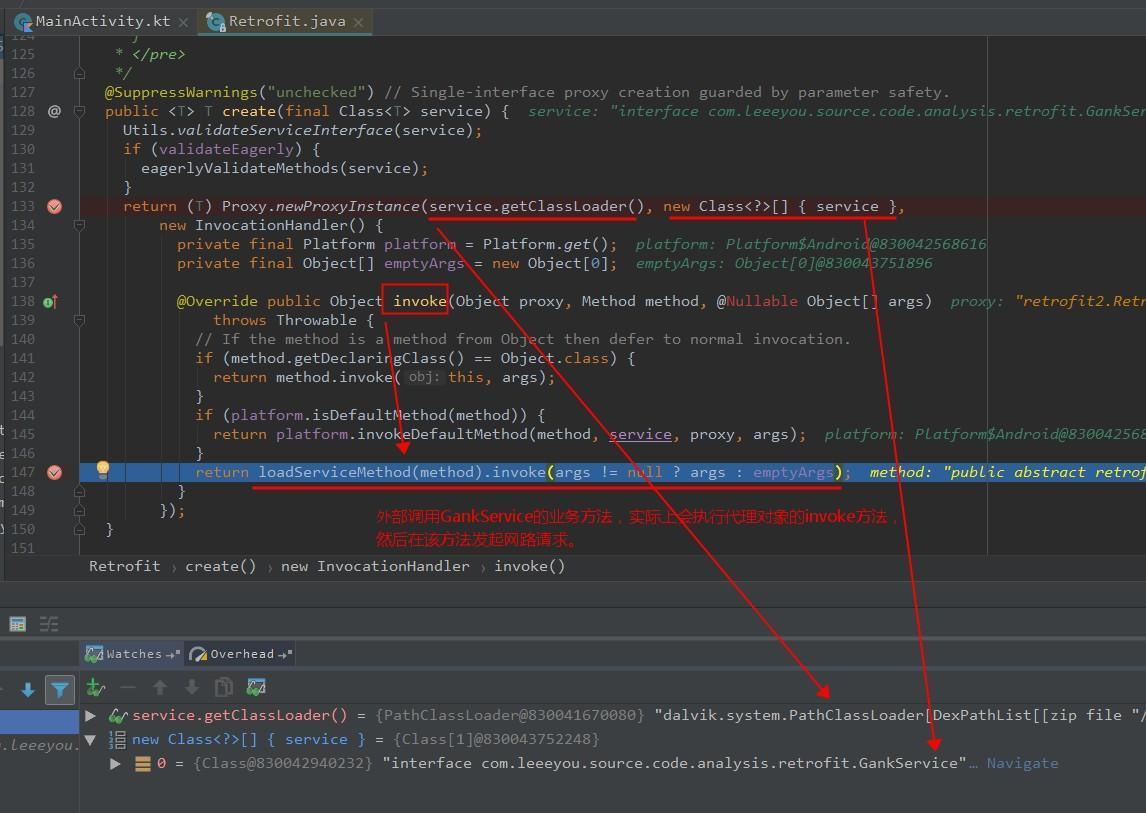This screenshot has height=813, width=1146.
Task: Click the underlined service link on line 145
Action: coord(640,434)
